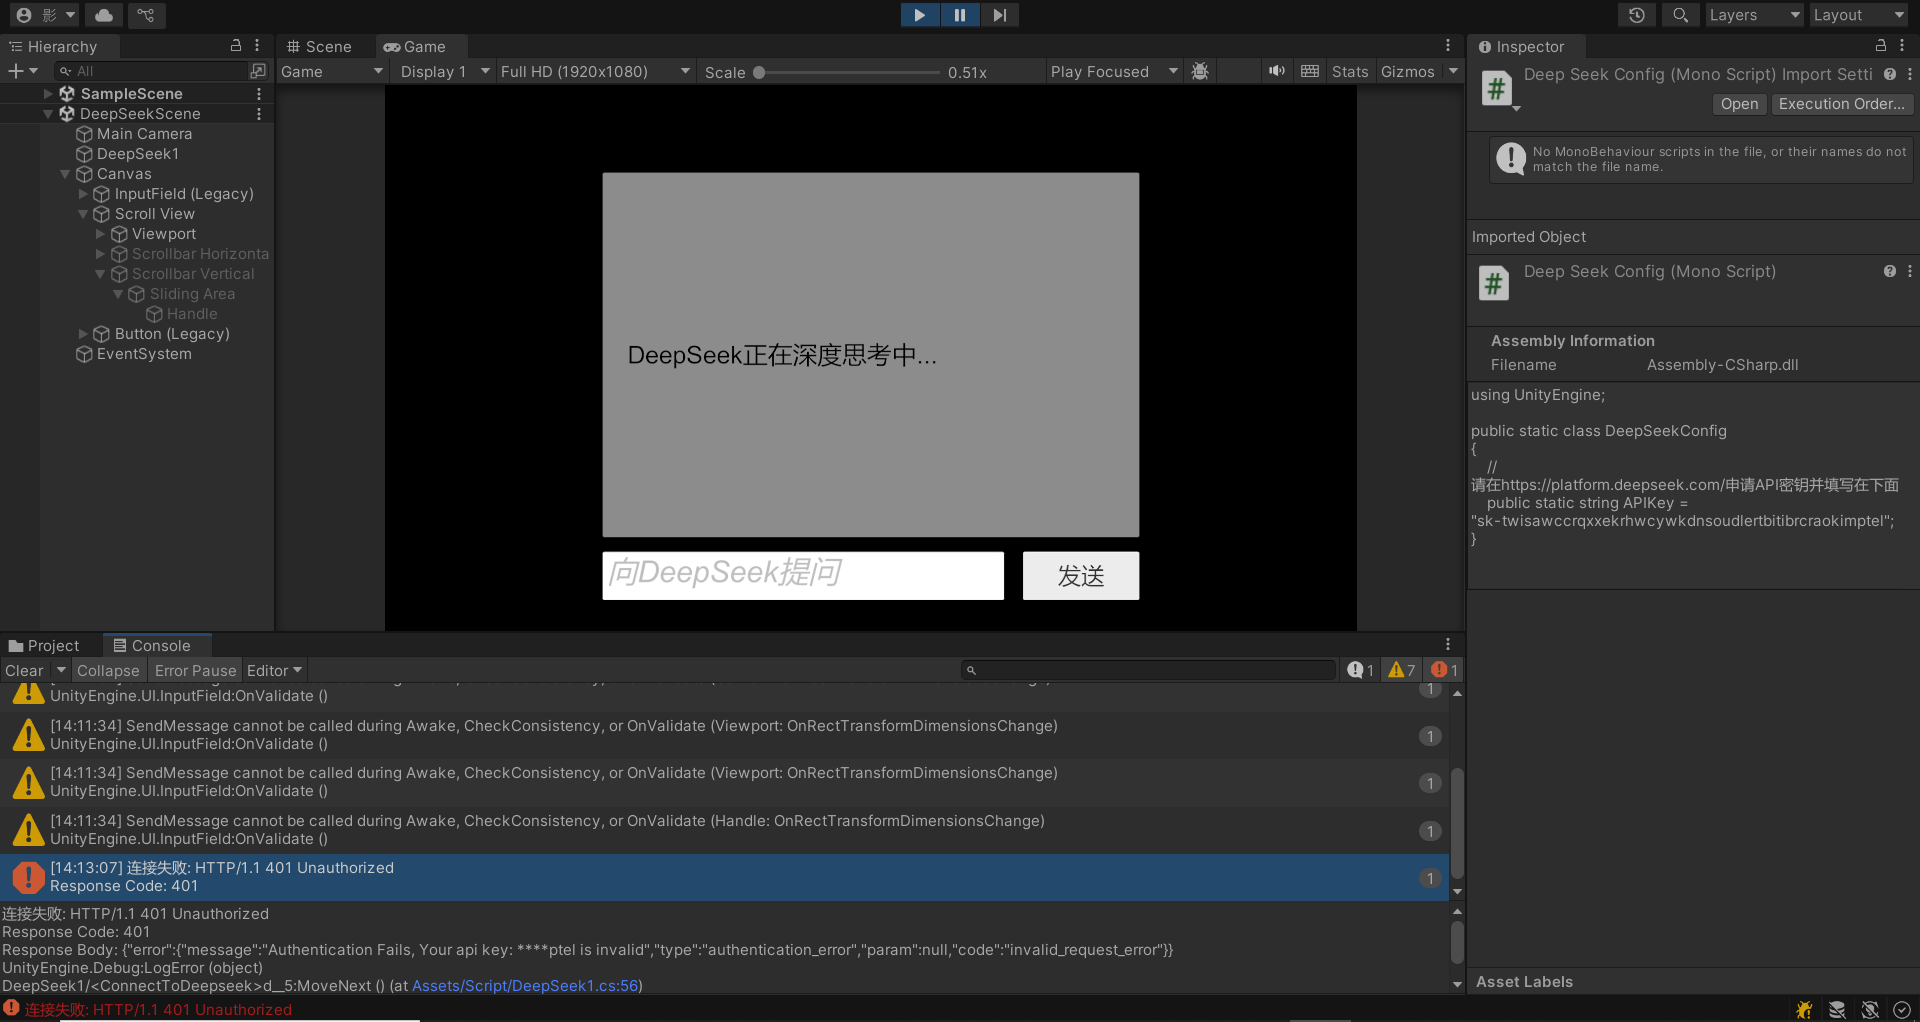Switch to the Project tab

tap(44, 645)
